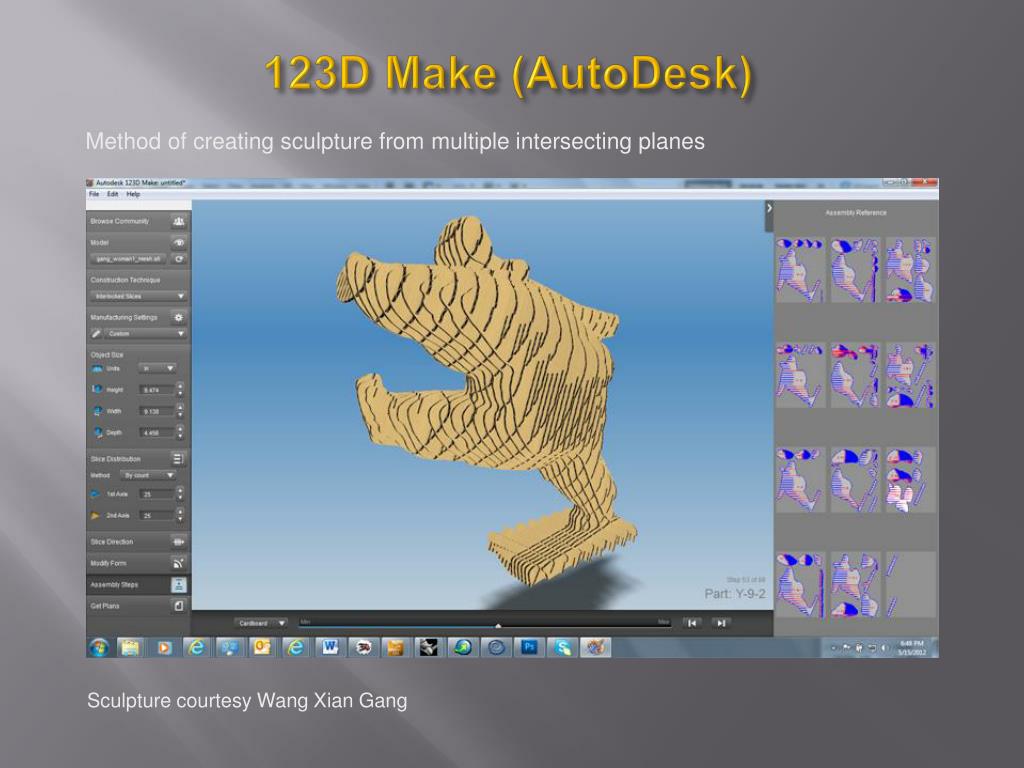Expand the Construction Technique Interlocked Slices dropdown
Viewport: 1024px width, 768px height.
point(138,296)
